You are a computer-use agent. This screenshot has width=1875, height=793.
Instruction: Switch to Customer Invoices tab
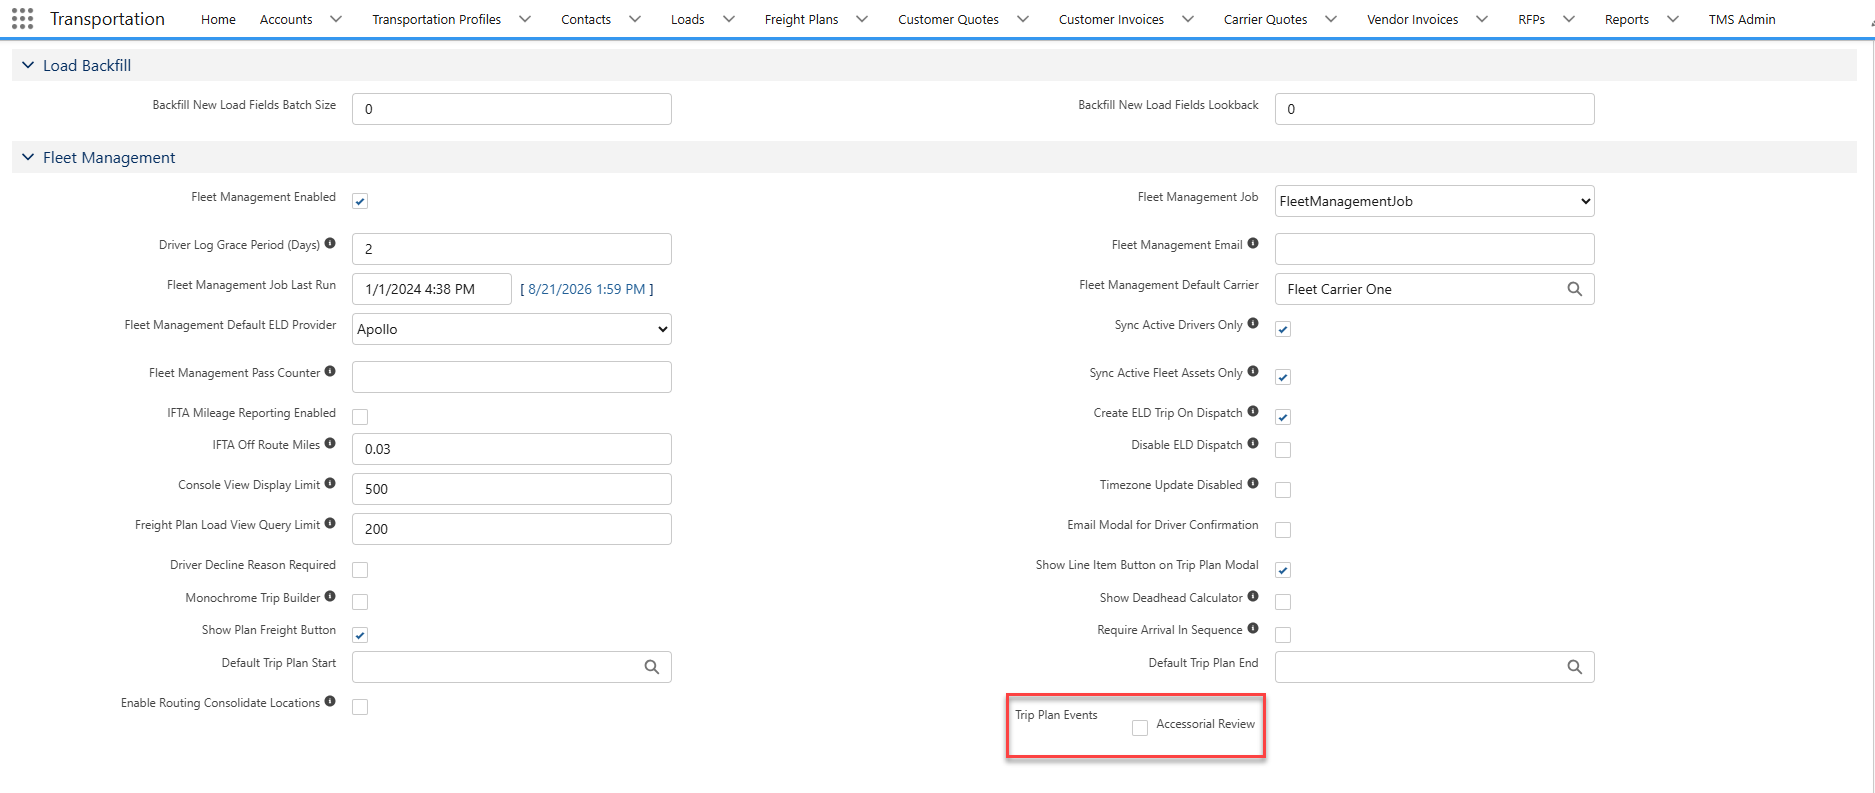click(x=1111, y=19)
